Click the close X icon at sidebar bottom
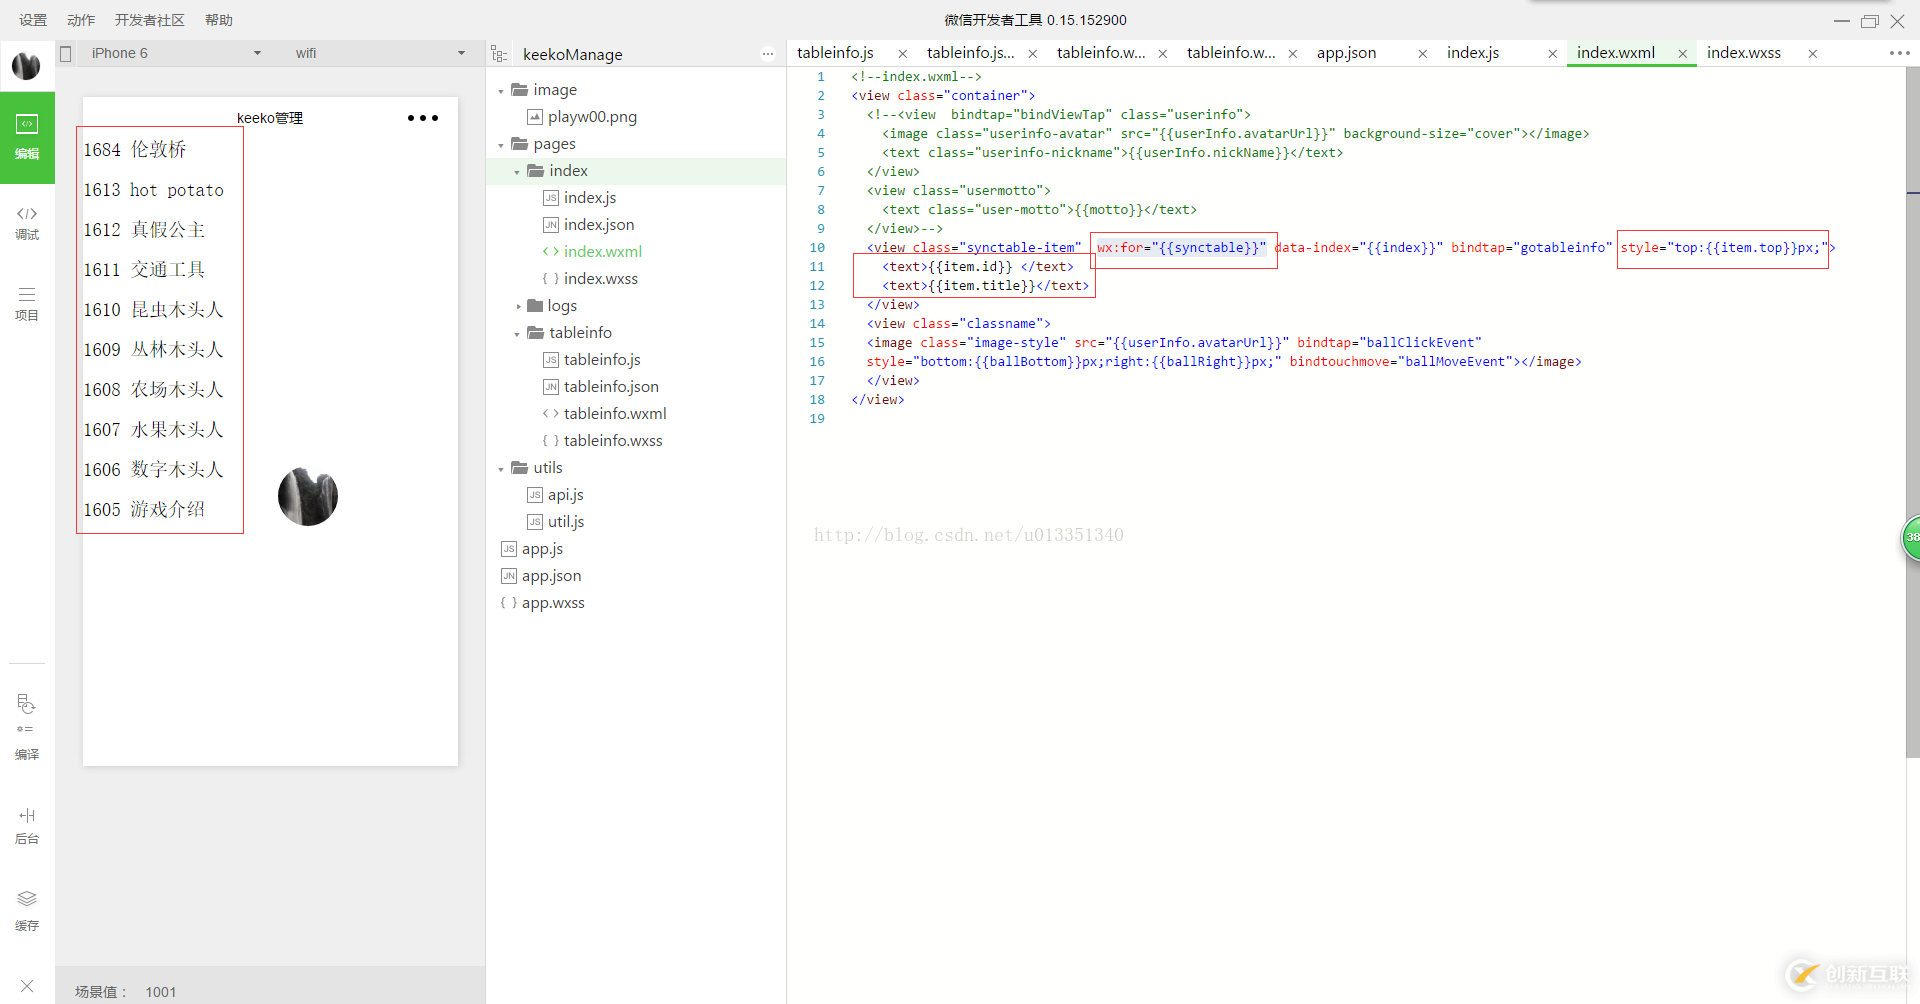The height and width of the screenshot is (1004, 1920). (27, 986)
